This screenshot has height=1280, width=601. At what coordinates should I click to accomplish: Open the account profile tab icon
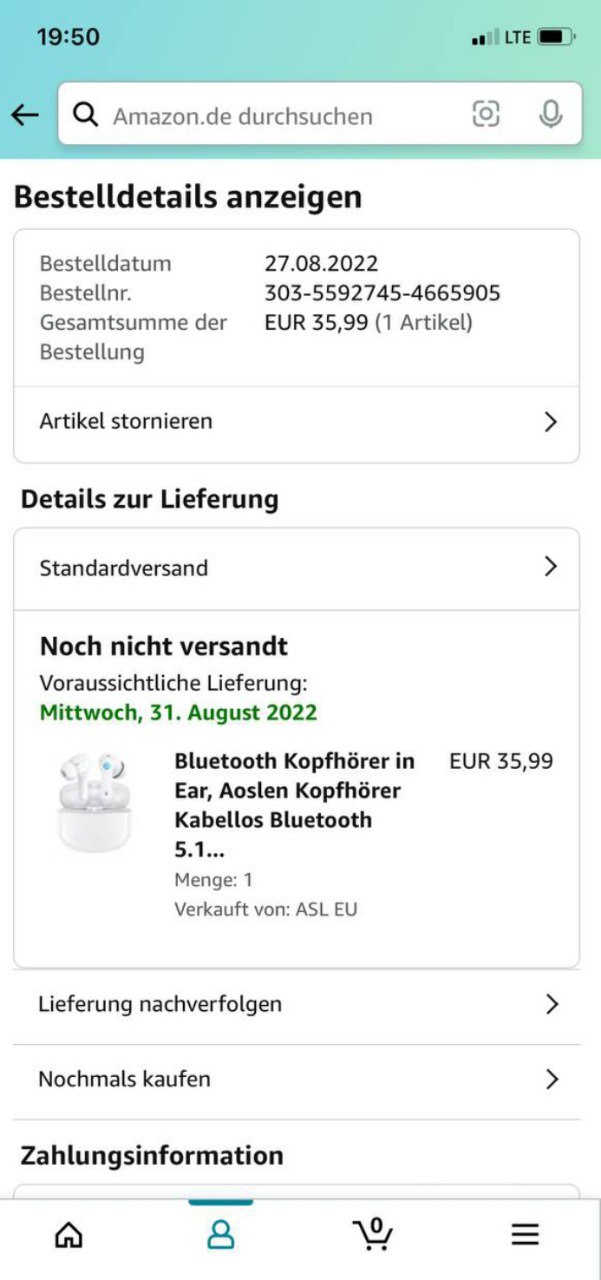pos(221,1235)
